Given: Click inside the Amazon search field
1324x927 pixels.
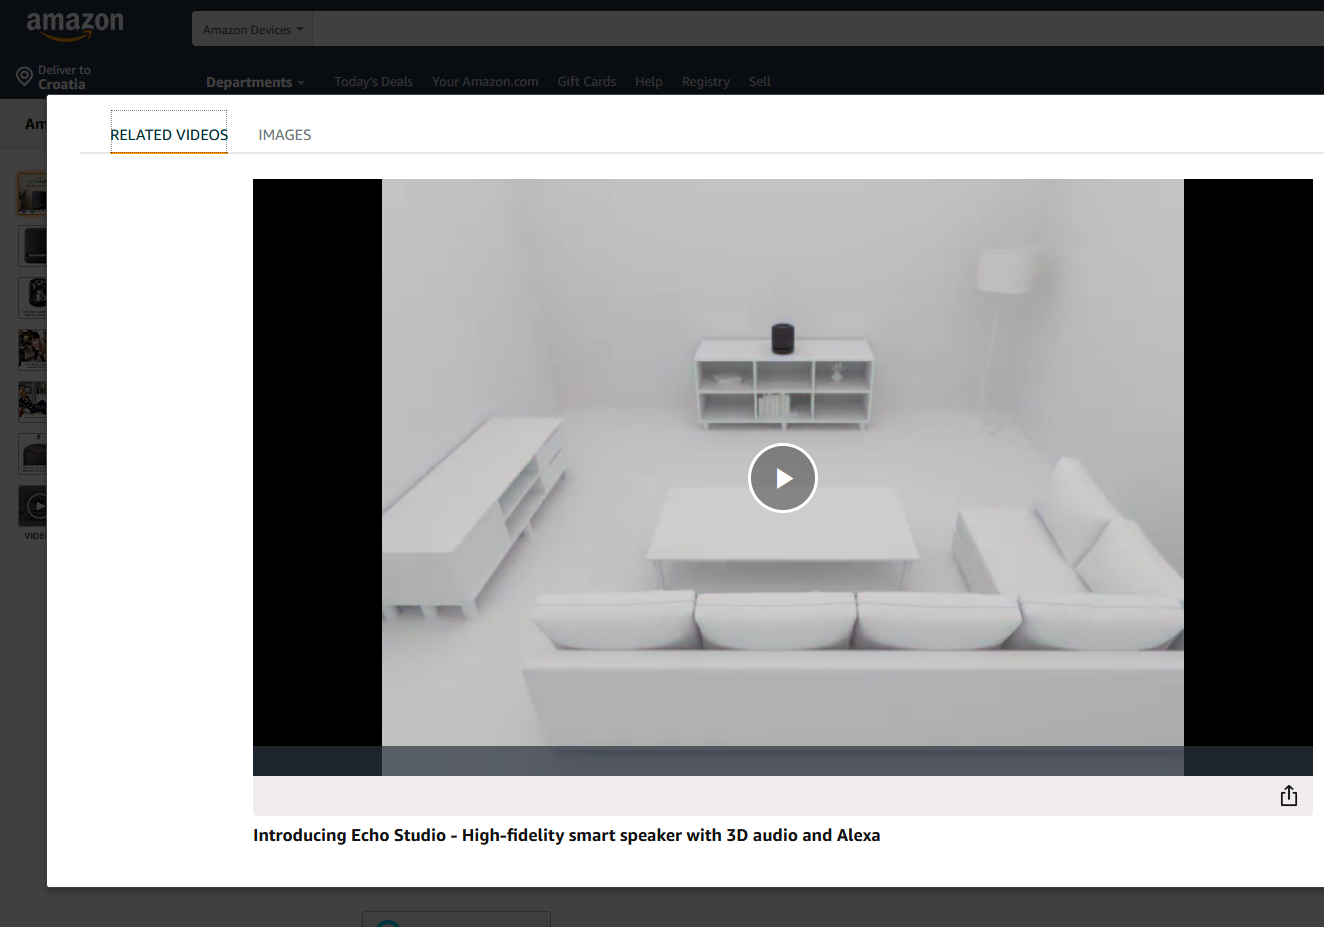Looking at the screenshot, I should pos(800,30).
